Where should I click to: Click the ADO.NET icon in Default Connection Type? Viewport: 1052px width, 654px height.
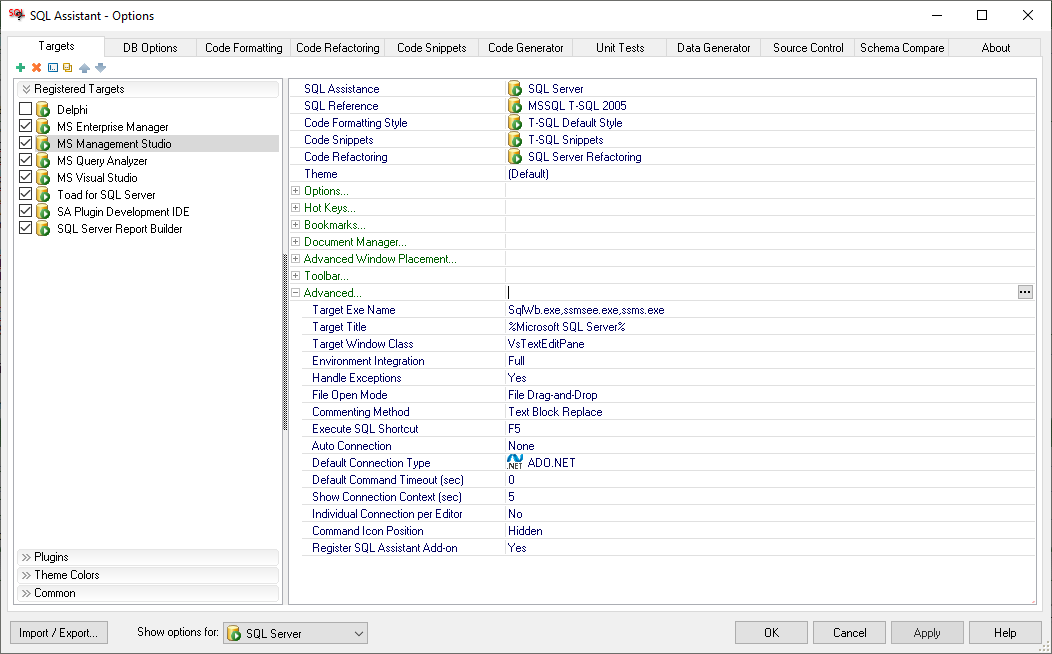click(515, 462)
